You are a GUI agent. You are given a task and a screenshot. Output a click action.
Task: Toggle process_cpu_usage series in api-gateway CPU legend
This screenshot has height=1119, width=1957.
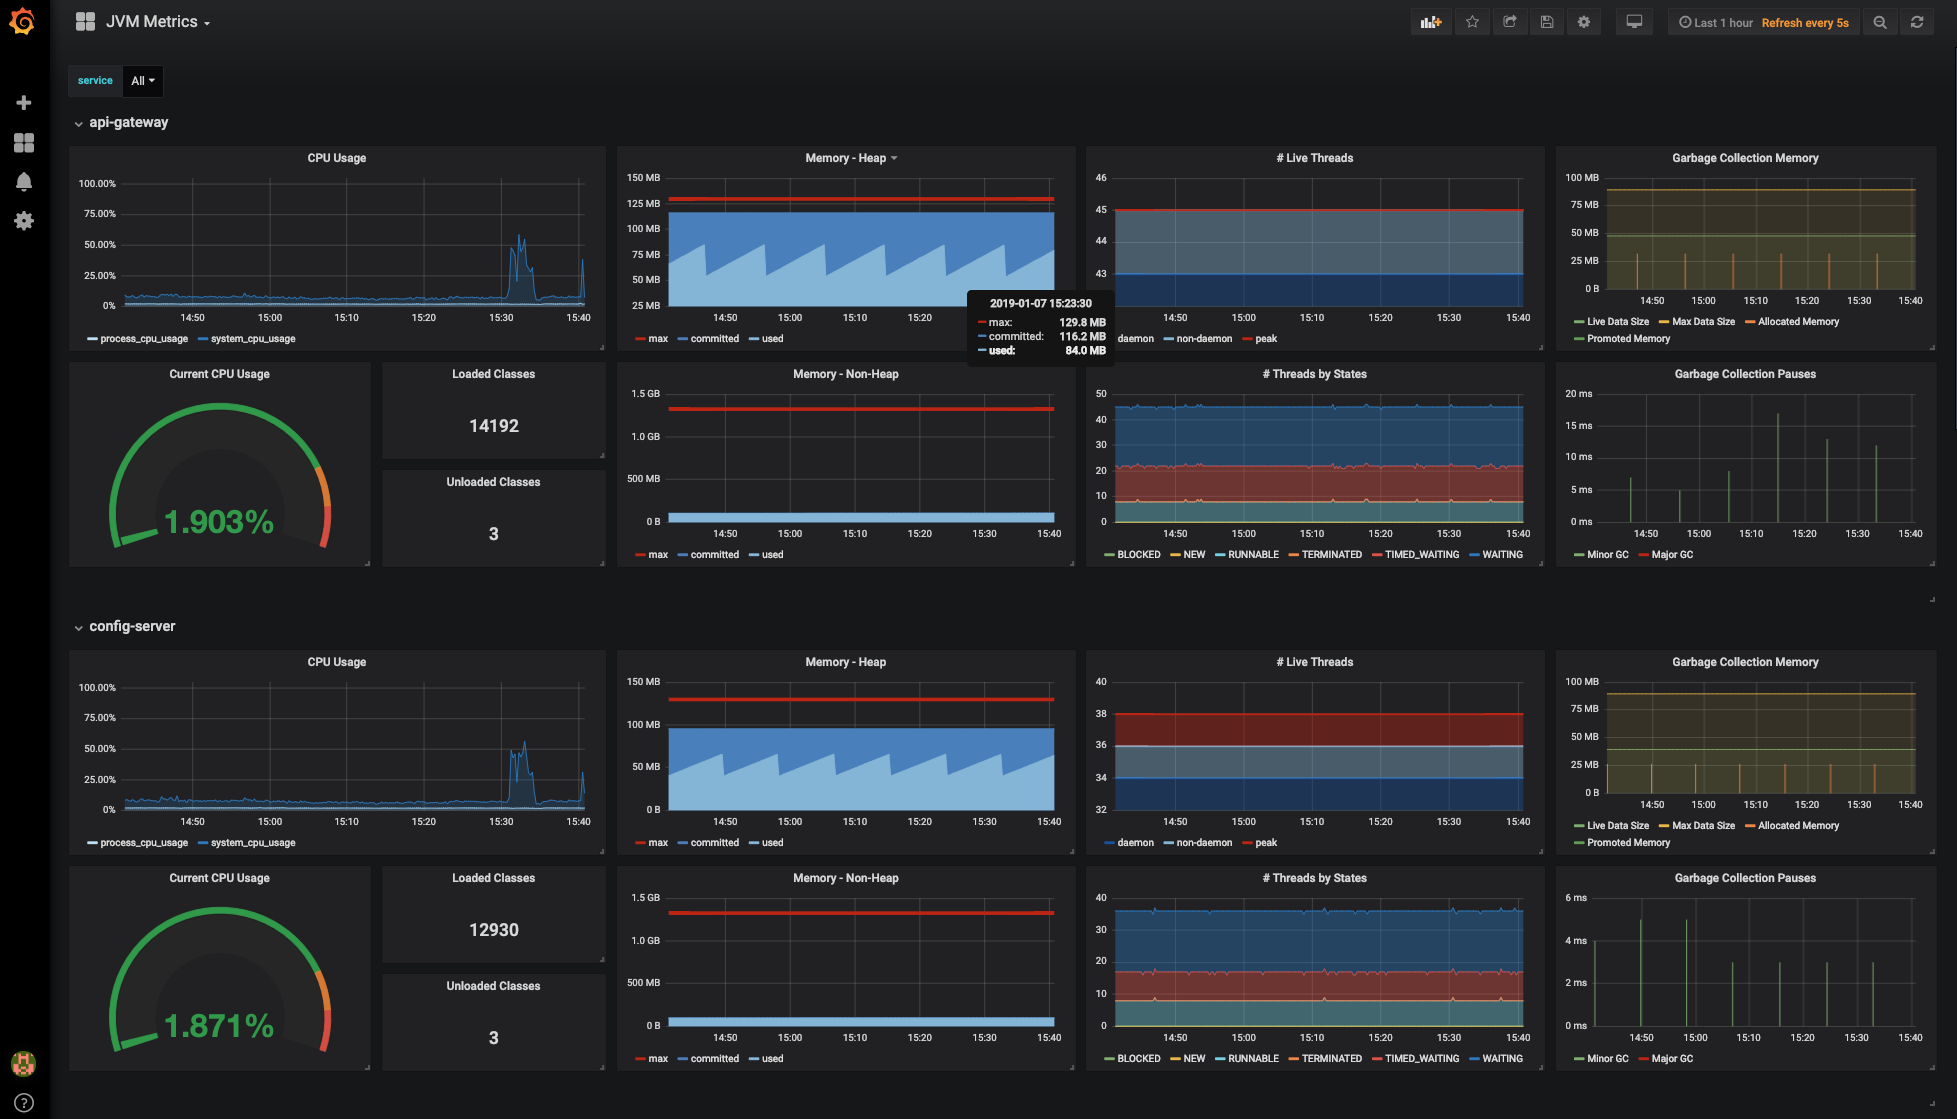click(143, 339)
